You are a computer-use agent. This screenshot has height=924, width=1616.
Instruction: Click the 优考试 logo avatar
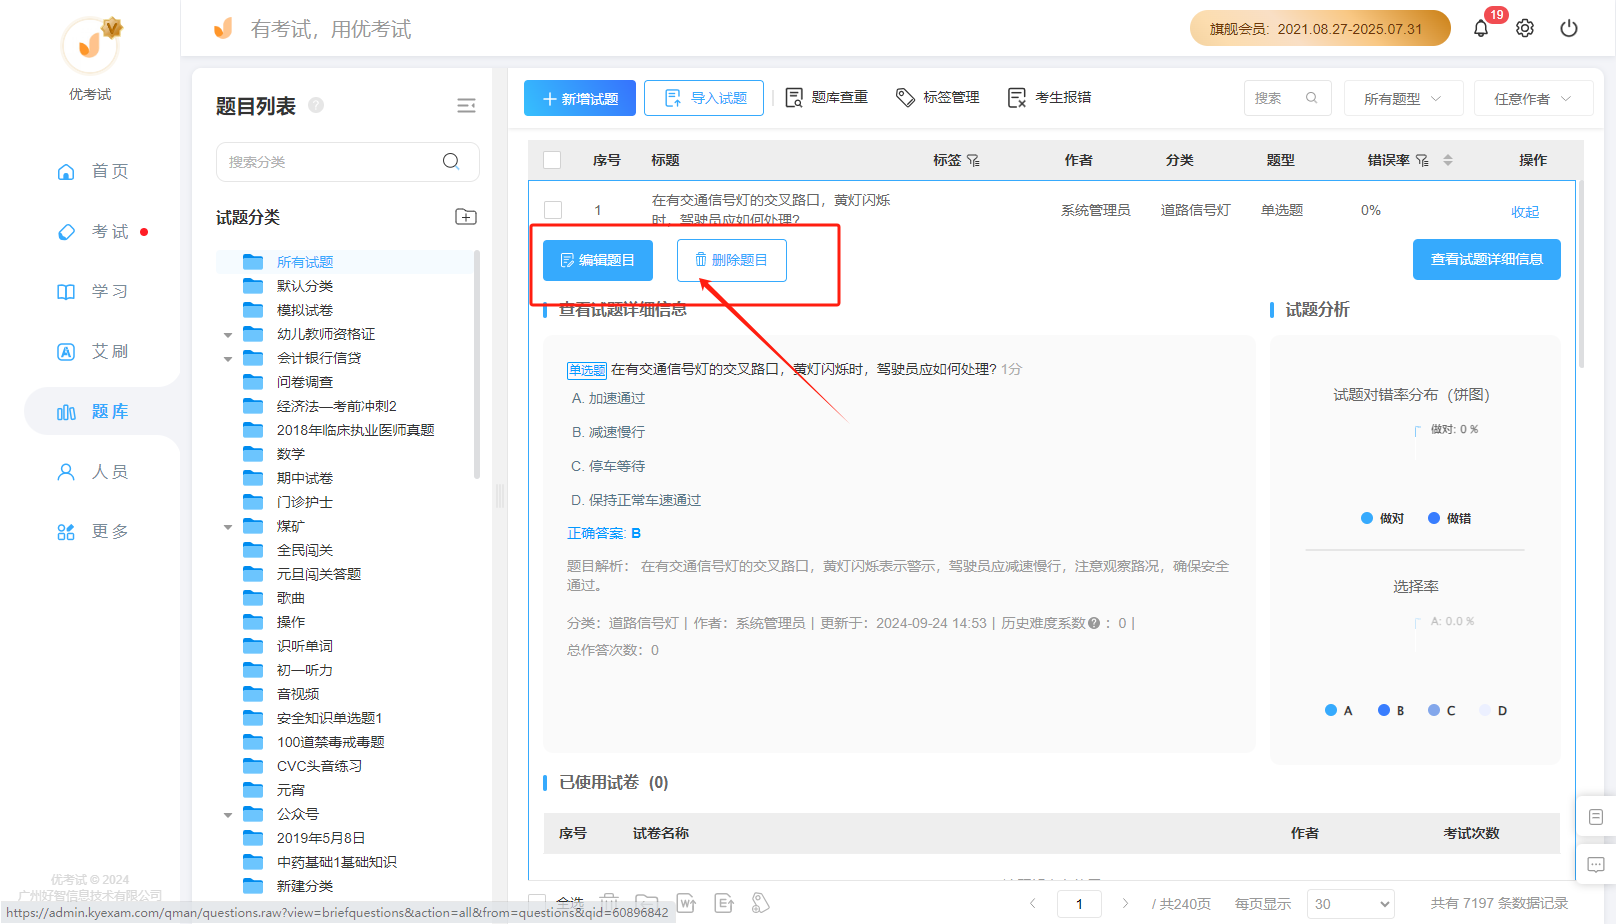[x=90, y=46]
